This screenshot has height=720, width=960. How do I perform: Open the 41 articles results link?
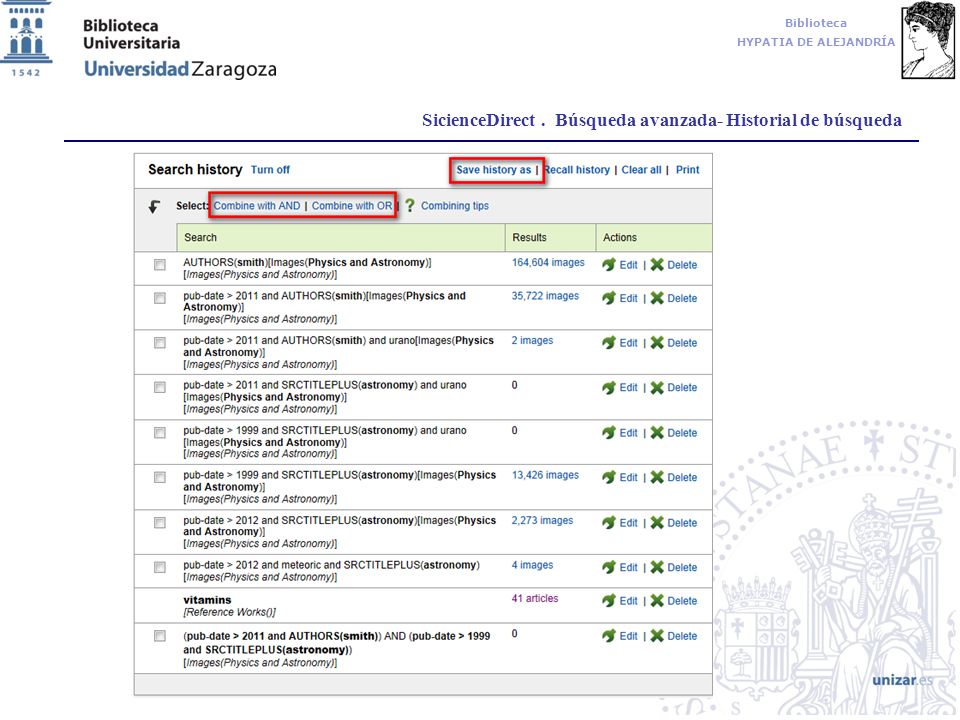[x=534, y=598]
